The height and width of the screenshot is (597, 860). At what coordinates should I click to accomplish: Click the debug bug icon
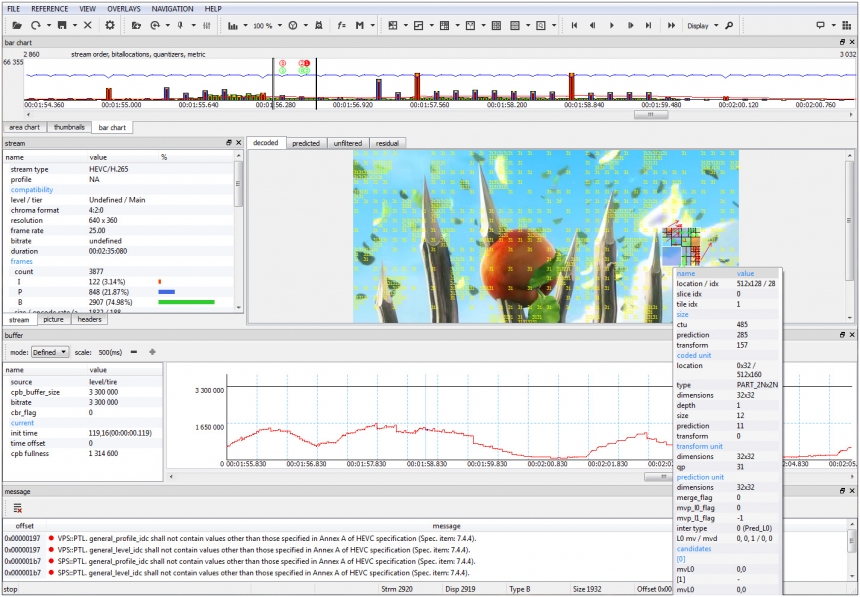[319, 25]
